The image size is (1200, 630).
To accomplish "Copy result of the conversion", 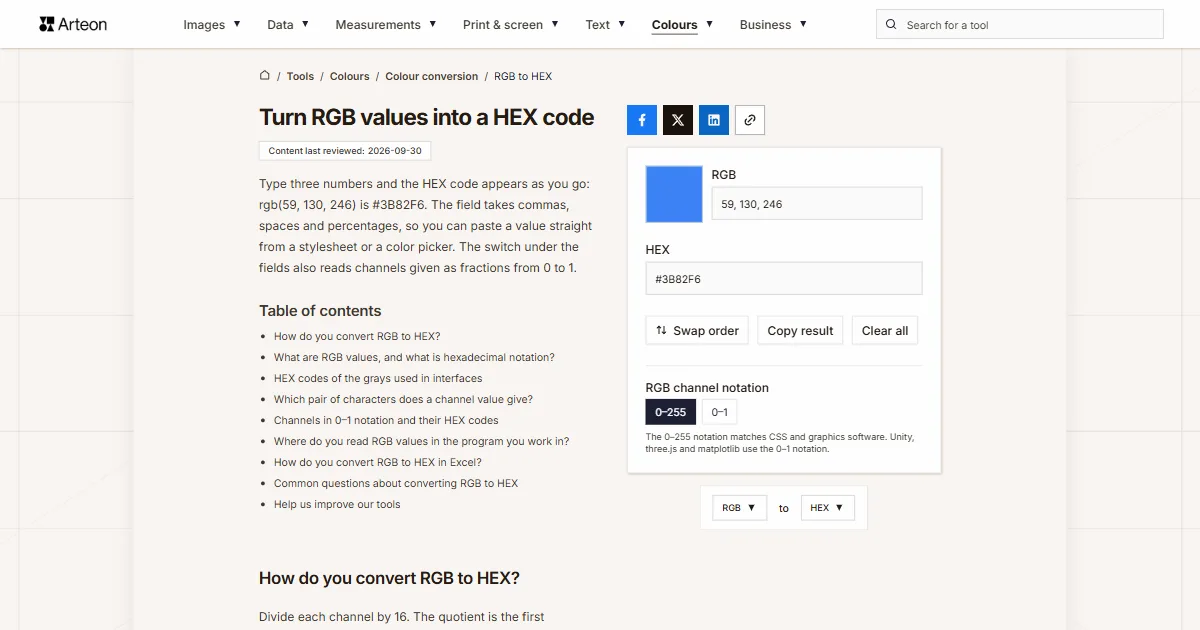I will [x=800, y=331].
